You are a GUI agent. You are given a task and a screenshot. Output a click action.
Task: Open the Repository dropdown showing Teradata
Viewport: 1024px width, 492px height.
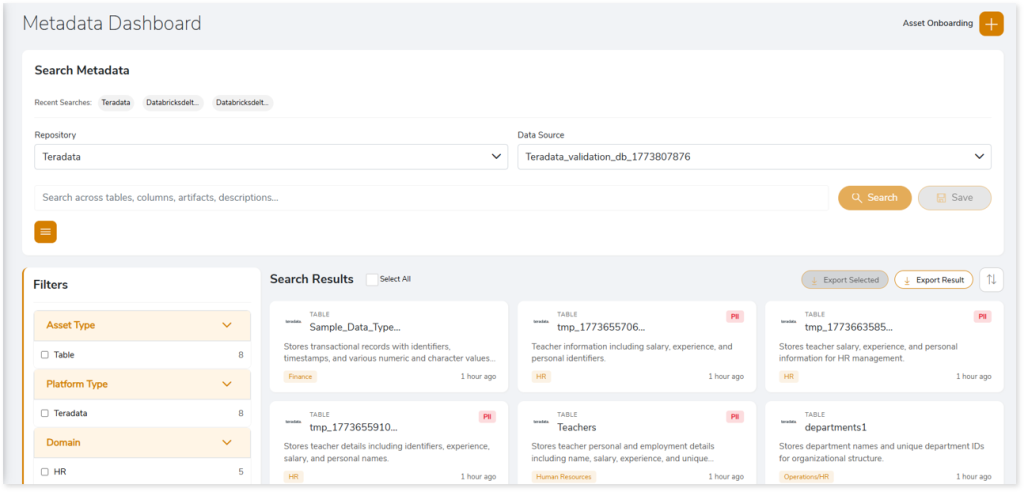(x=271, y=157)
